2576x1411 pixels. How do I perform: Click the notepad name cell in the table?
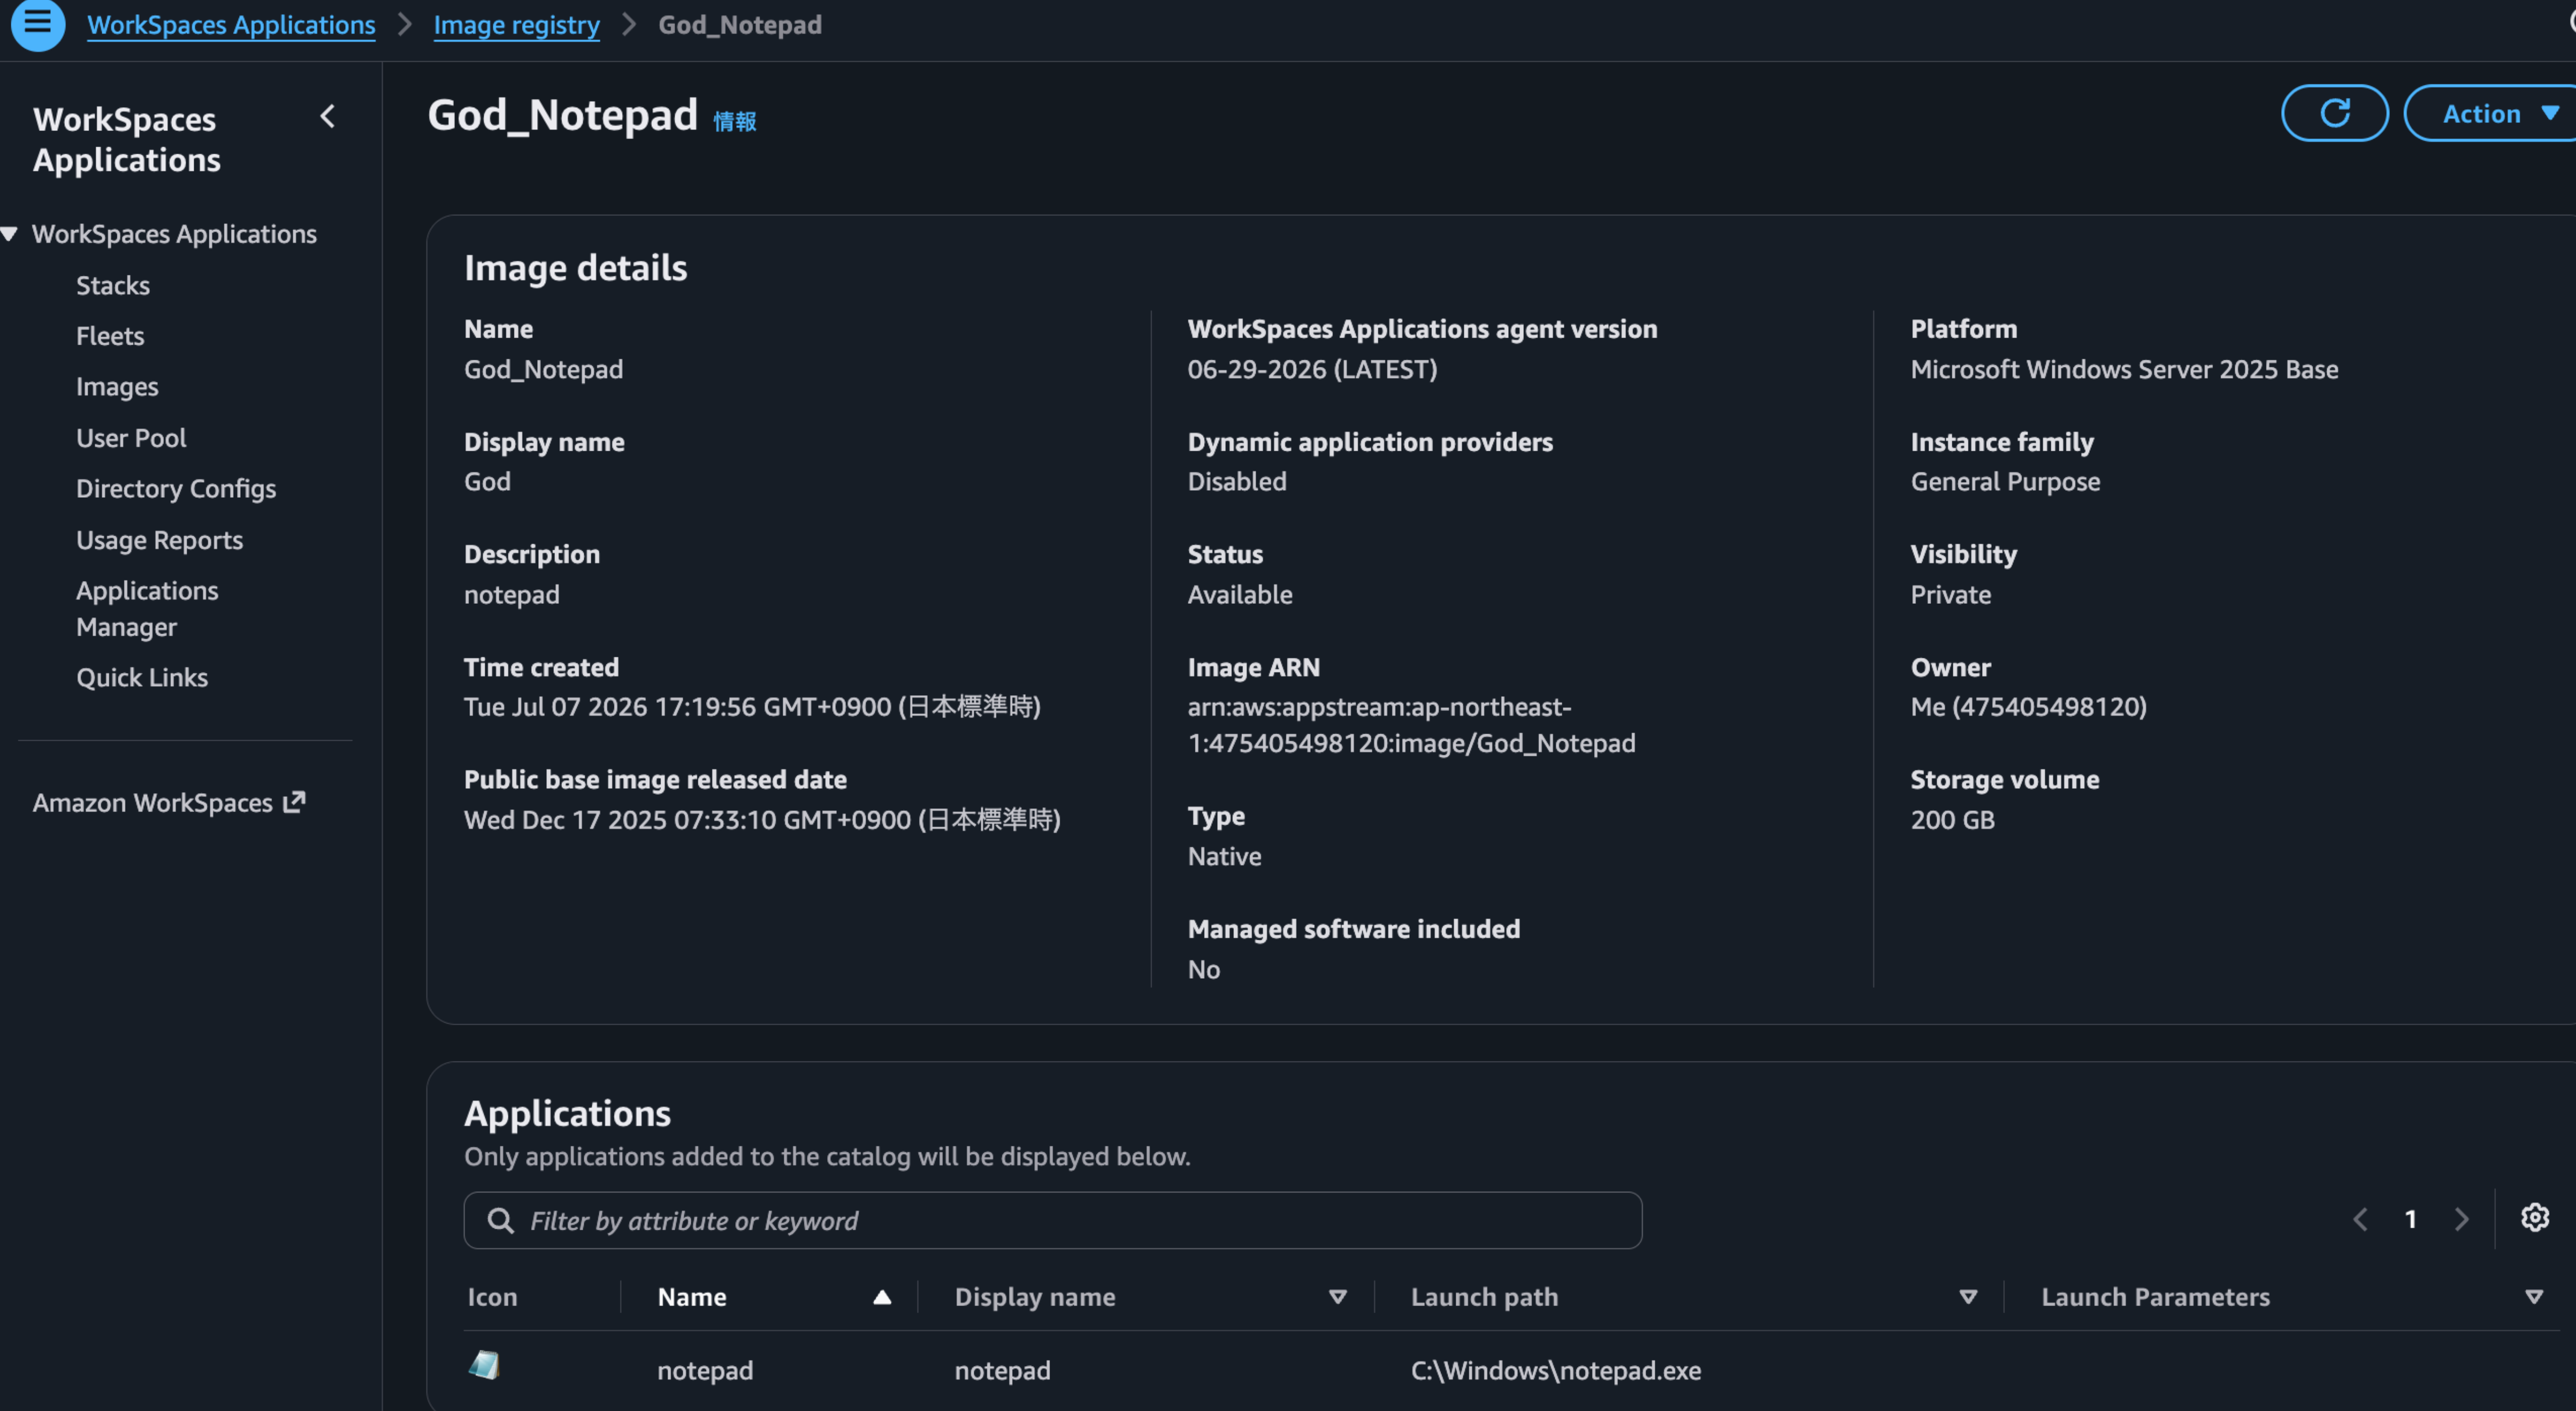705,1370
